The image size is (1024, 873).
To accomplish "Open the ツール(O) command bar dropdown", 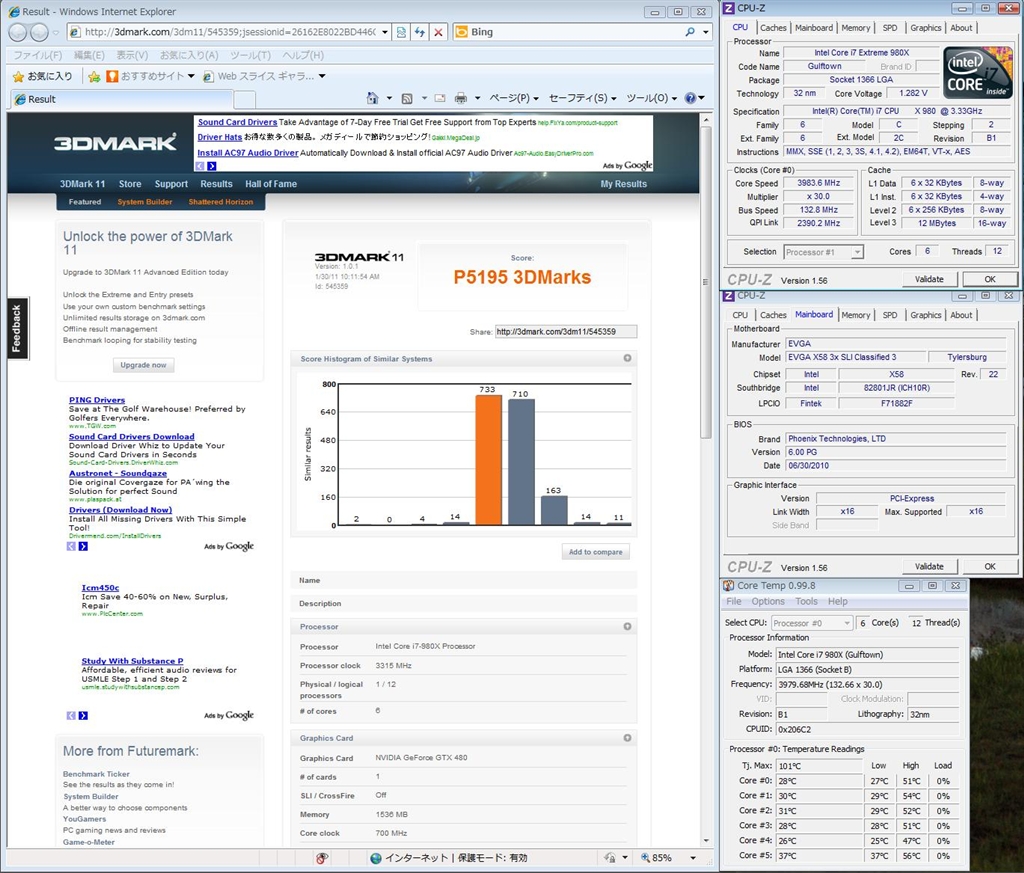I will point(652,99).
